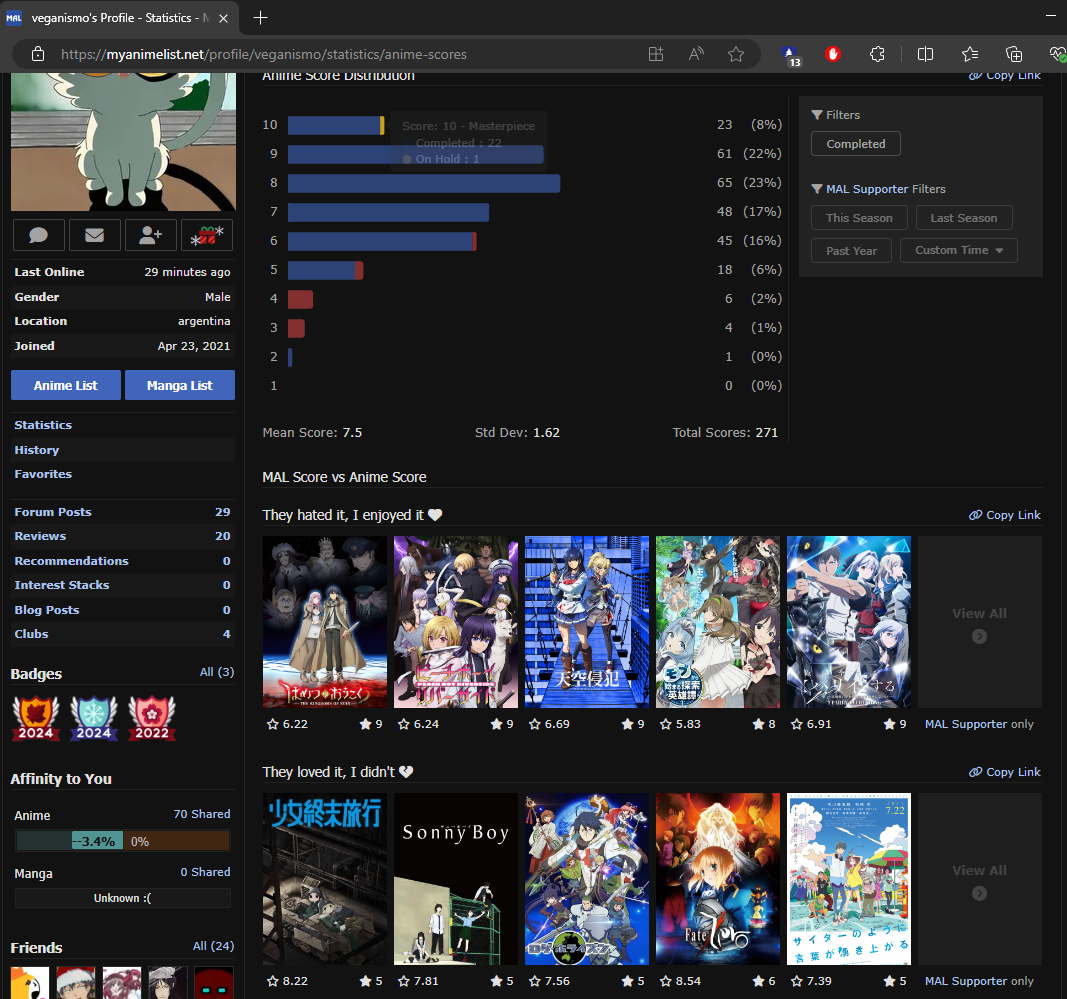This screenshot has height=999, width=1067.
Task: Open the anime poster rated 7.39
Action: (x=849, y=879)
